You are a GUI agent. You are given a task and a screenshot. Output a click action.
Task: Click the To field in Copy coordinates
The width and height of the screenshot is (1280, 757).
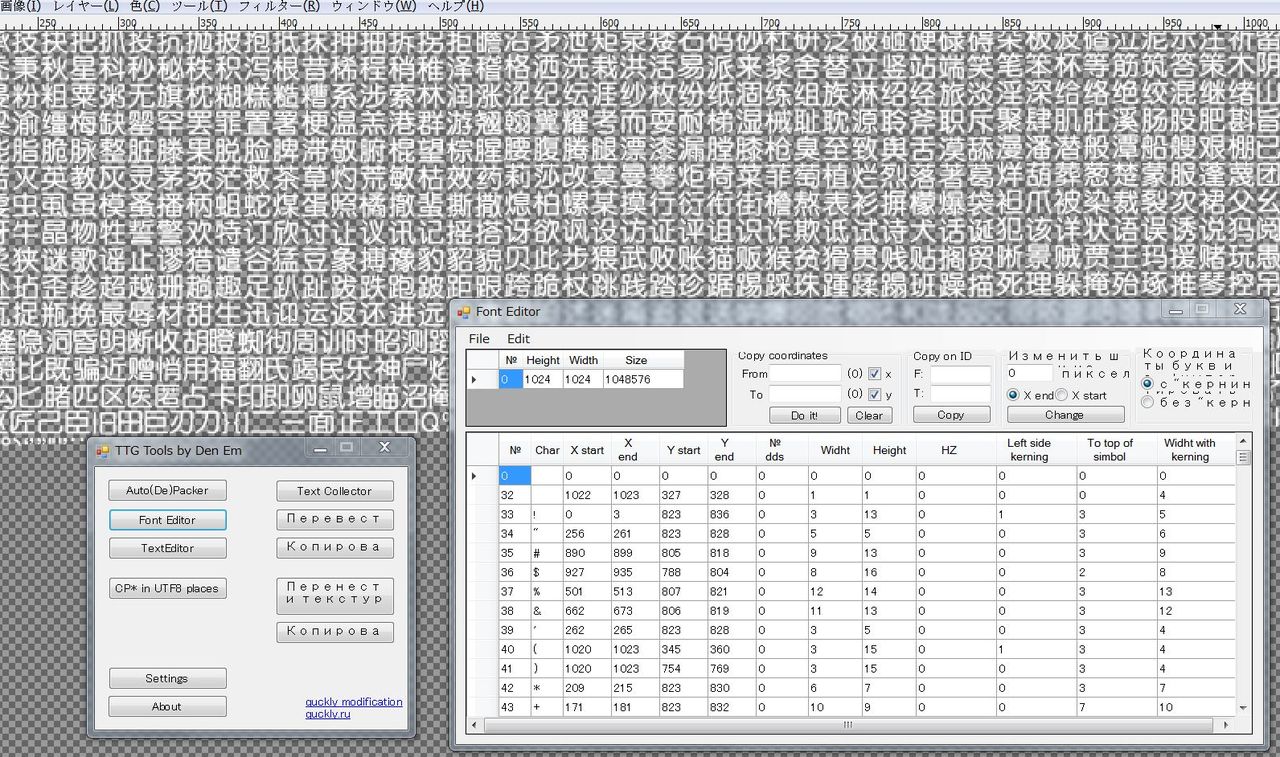point(805,394)
